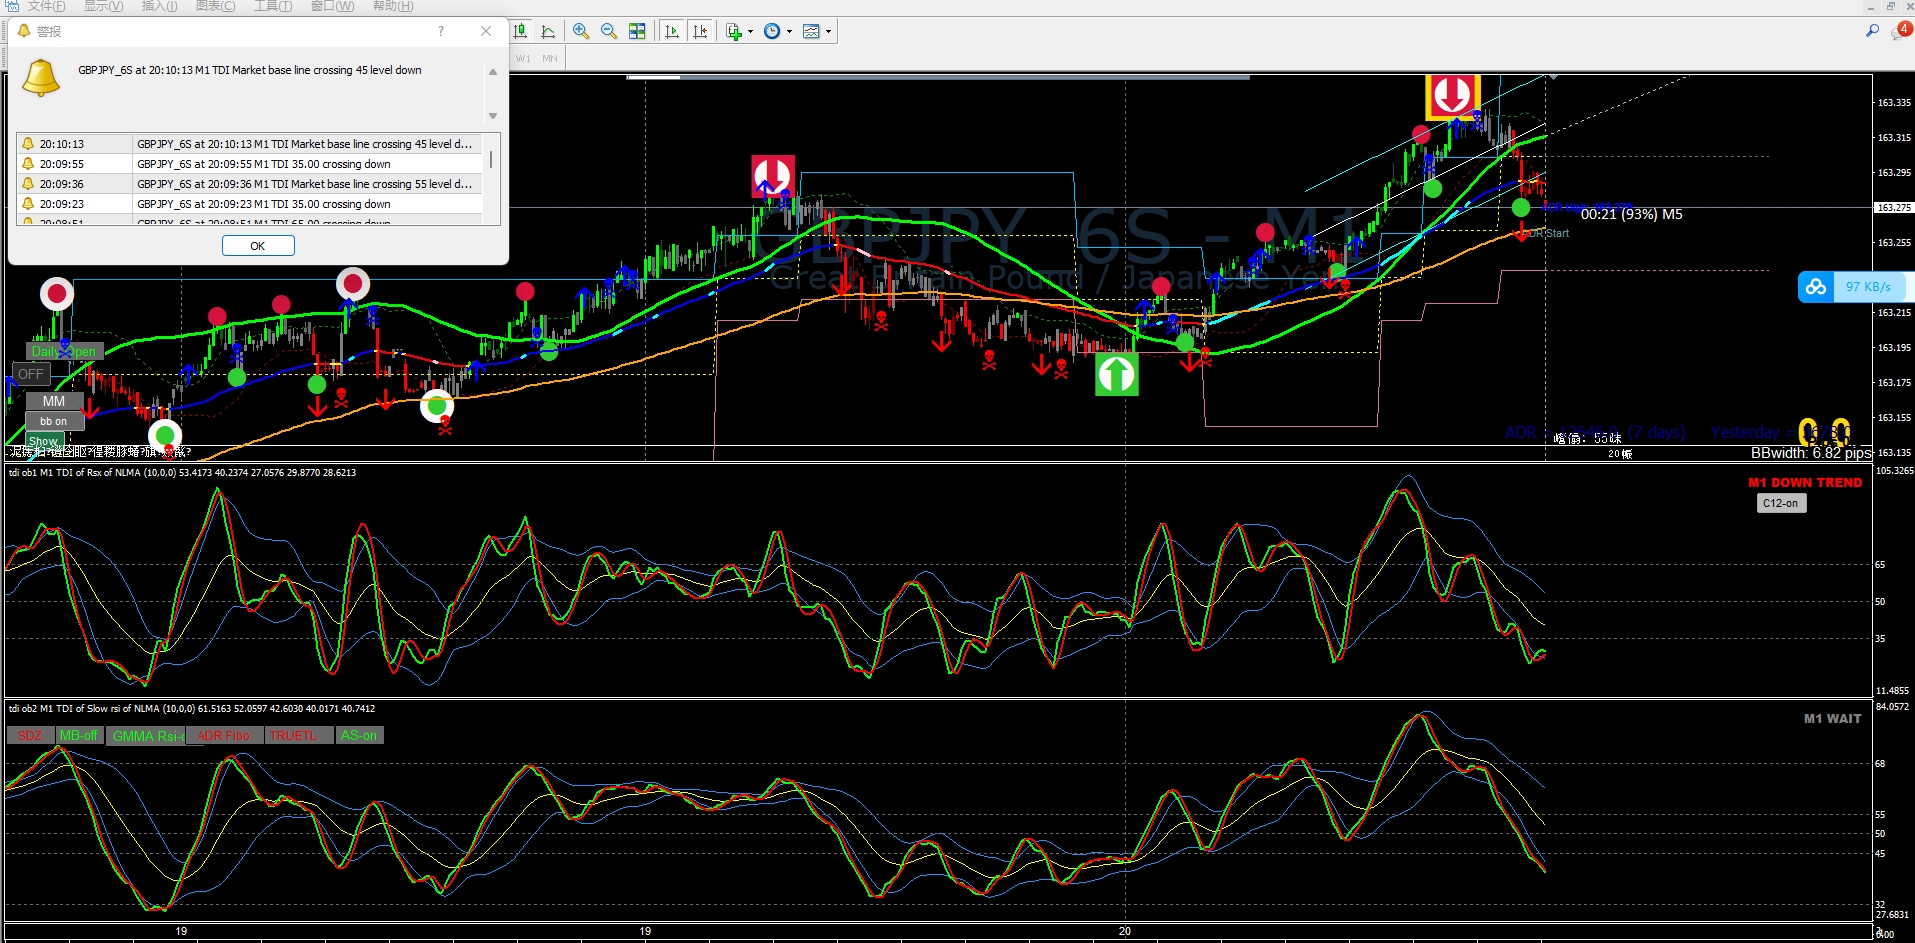Click the M1 WAIT label
The width and height of the screenshot is (1915, 943).
(x=1832, y=718)
